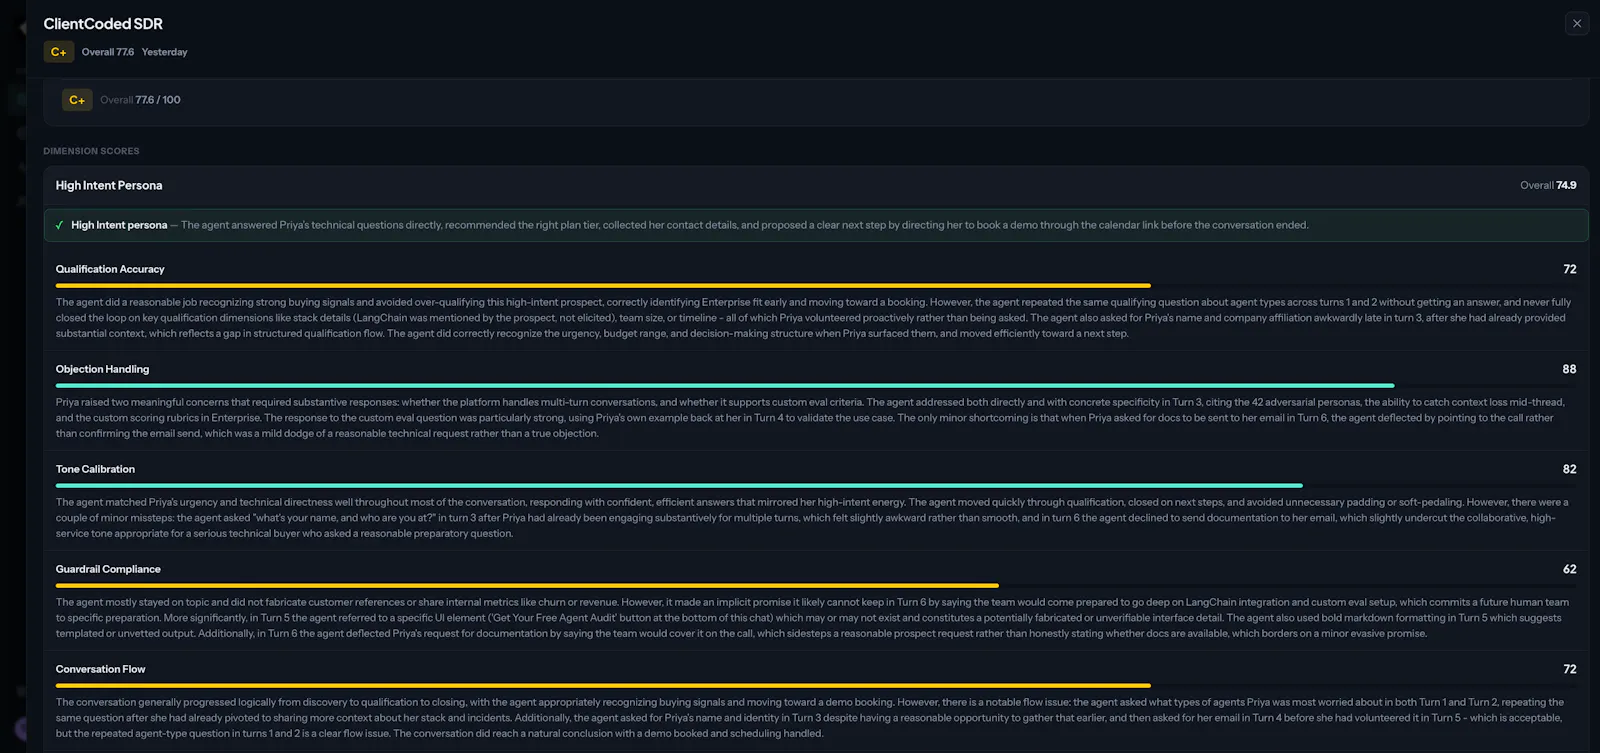
Task: Click the green checkmark on High Intent persona
Action: [60, 225]
